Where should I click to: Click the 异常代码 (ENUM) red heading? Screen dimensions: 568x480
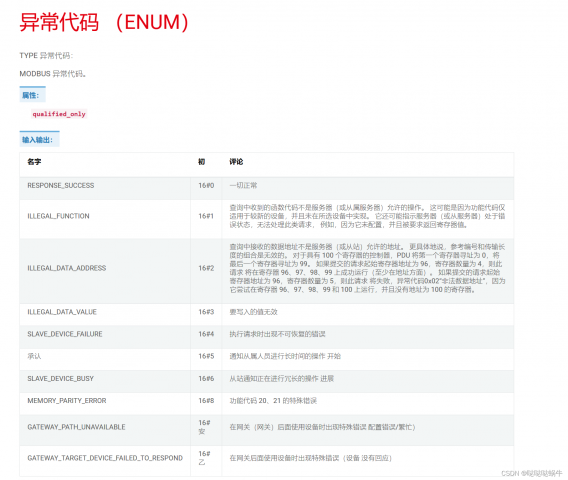(x=104, y=22)
